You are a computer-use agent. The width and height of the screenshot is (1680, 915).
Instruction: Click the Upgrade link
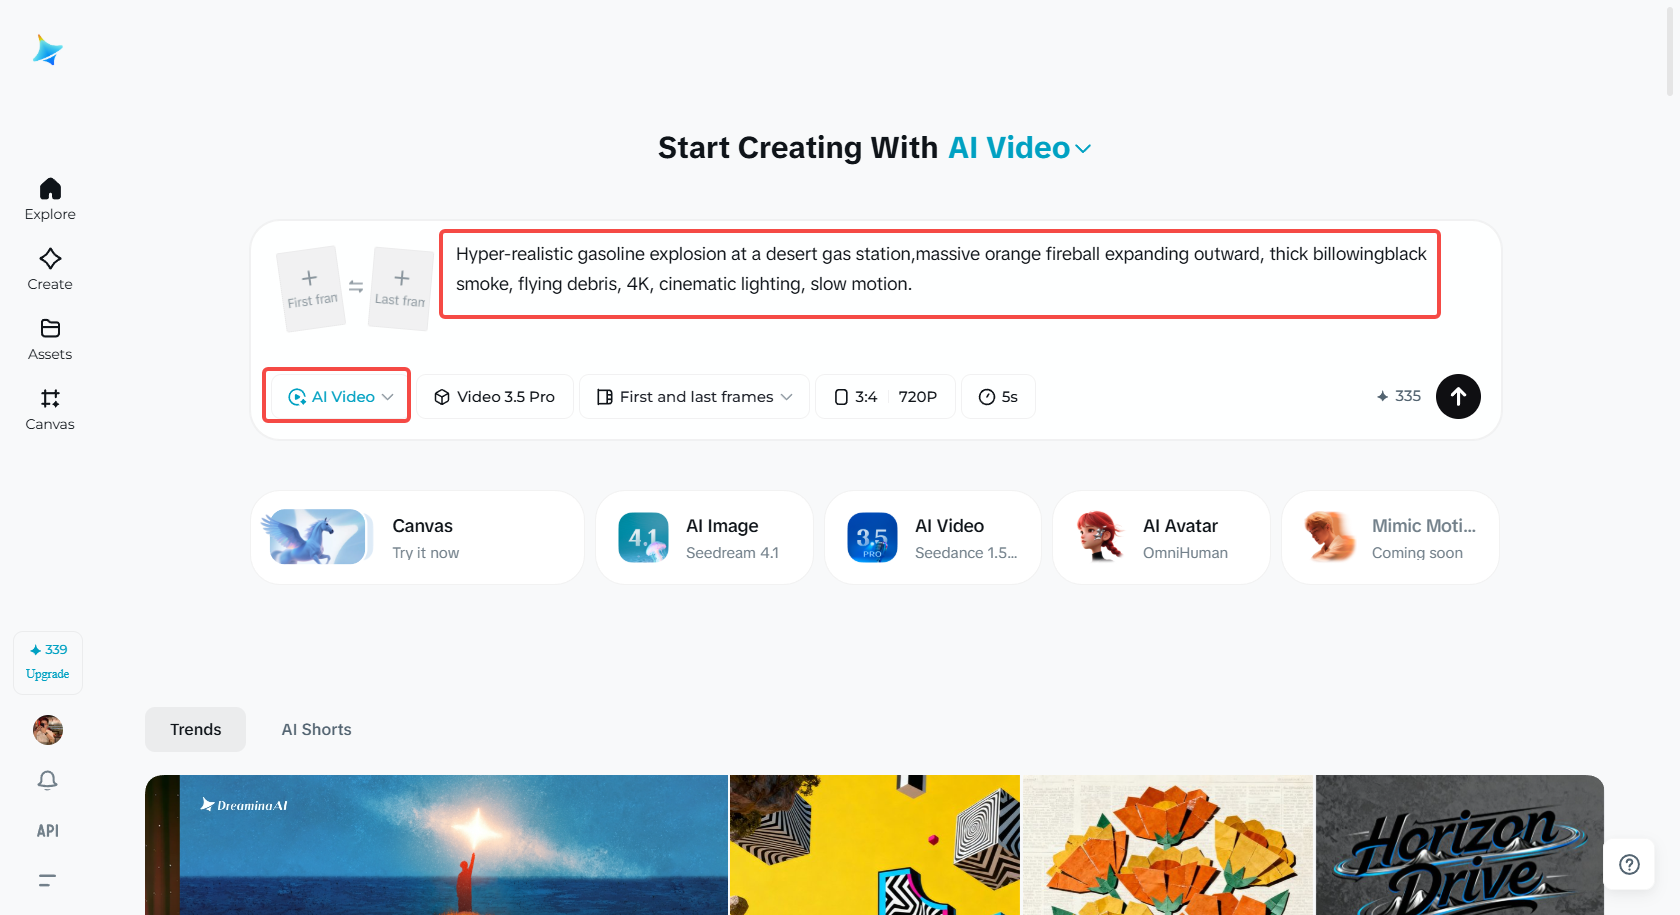click(47, 673)
